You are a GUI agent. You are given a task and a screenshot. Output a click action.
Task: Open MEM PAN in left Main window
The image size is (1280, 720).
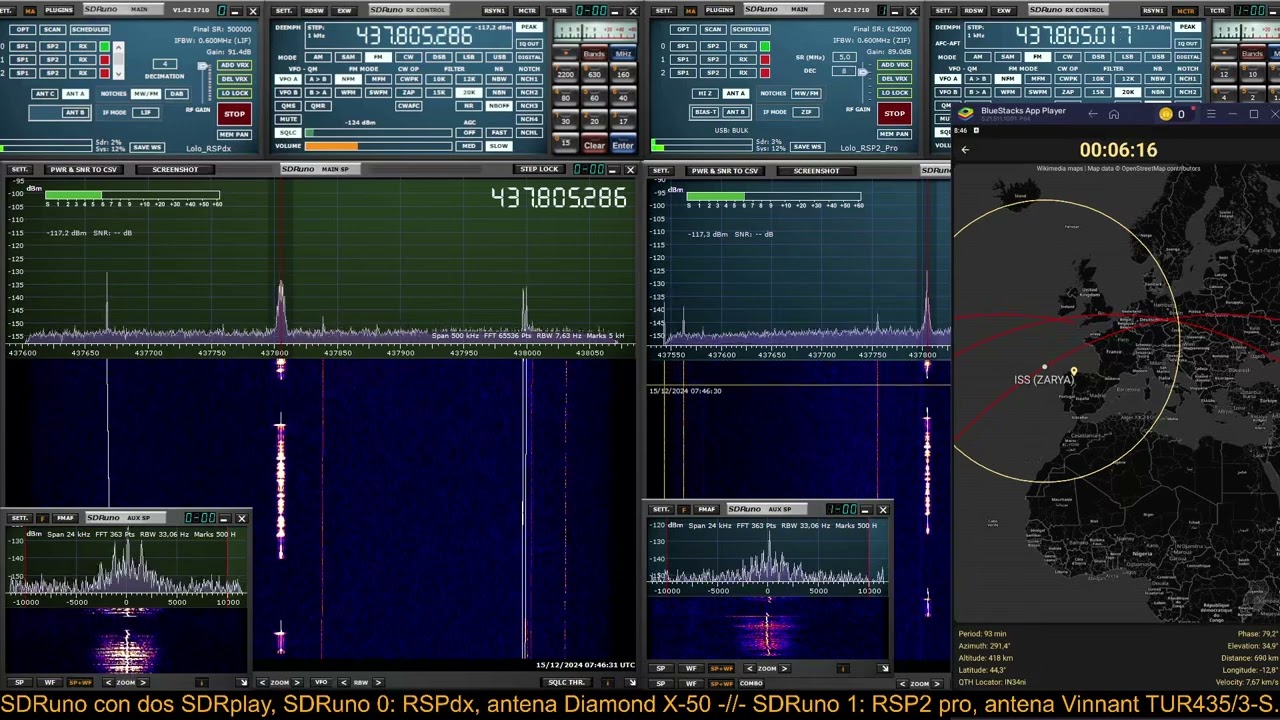[x=234, y=135]
